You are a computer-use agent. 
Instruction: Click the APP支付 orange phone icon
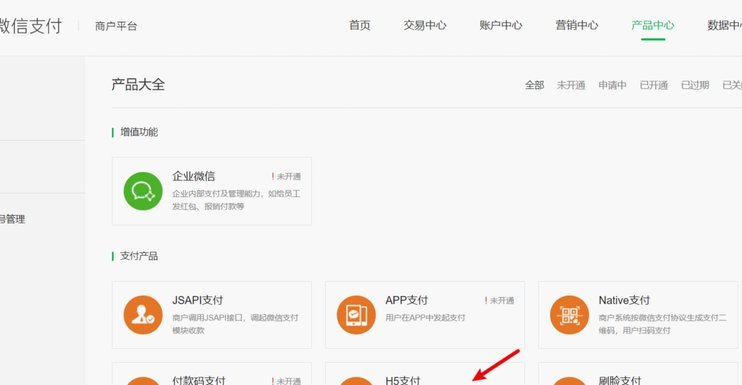356,315
